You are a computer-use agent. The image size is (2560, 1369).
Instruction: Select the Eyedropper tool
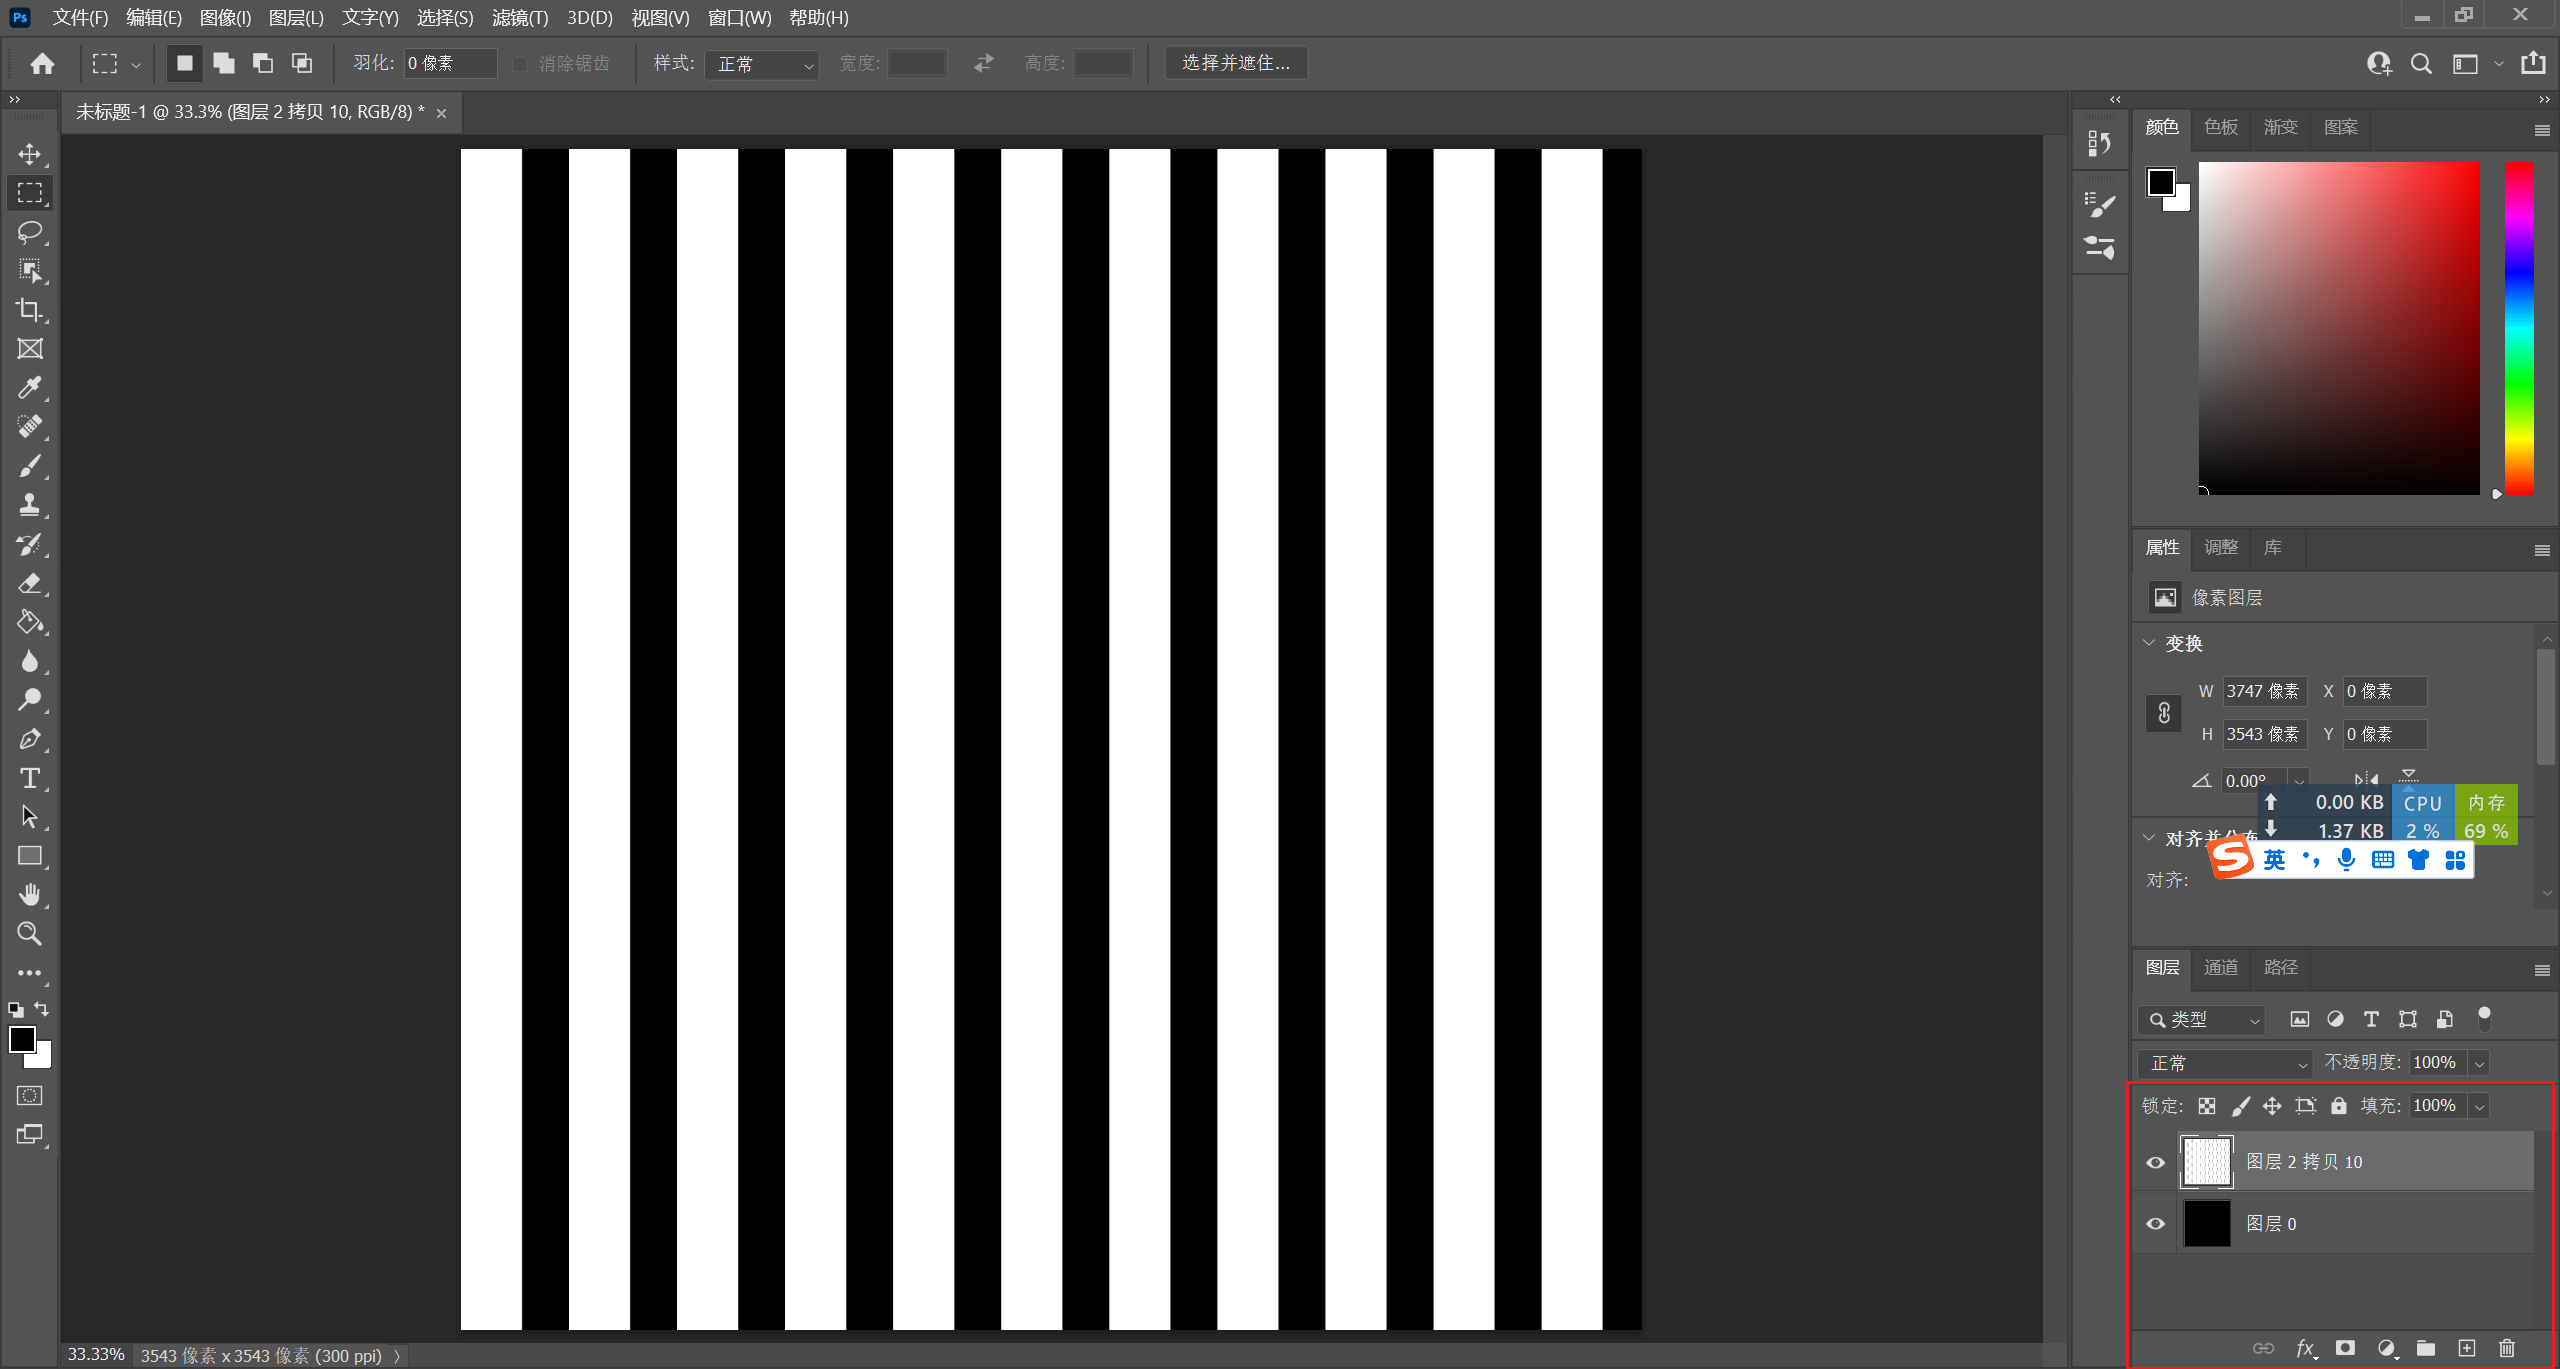pyautogui.click(x=30, y=388)
